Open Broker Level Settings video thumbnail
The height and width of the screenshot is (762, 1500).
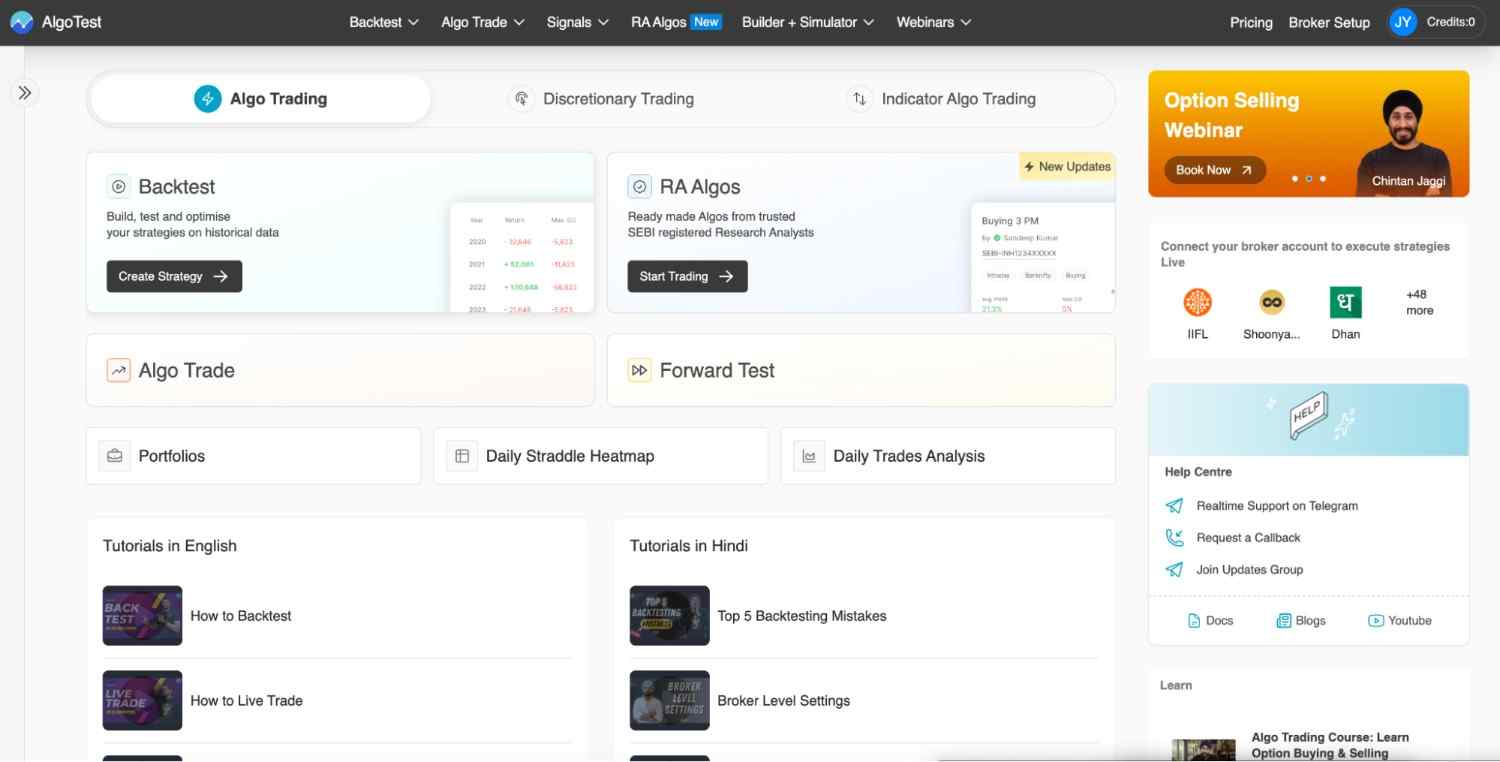669,700
